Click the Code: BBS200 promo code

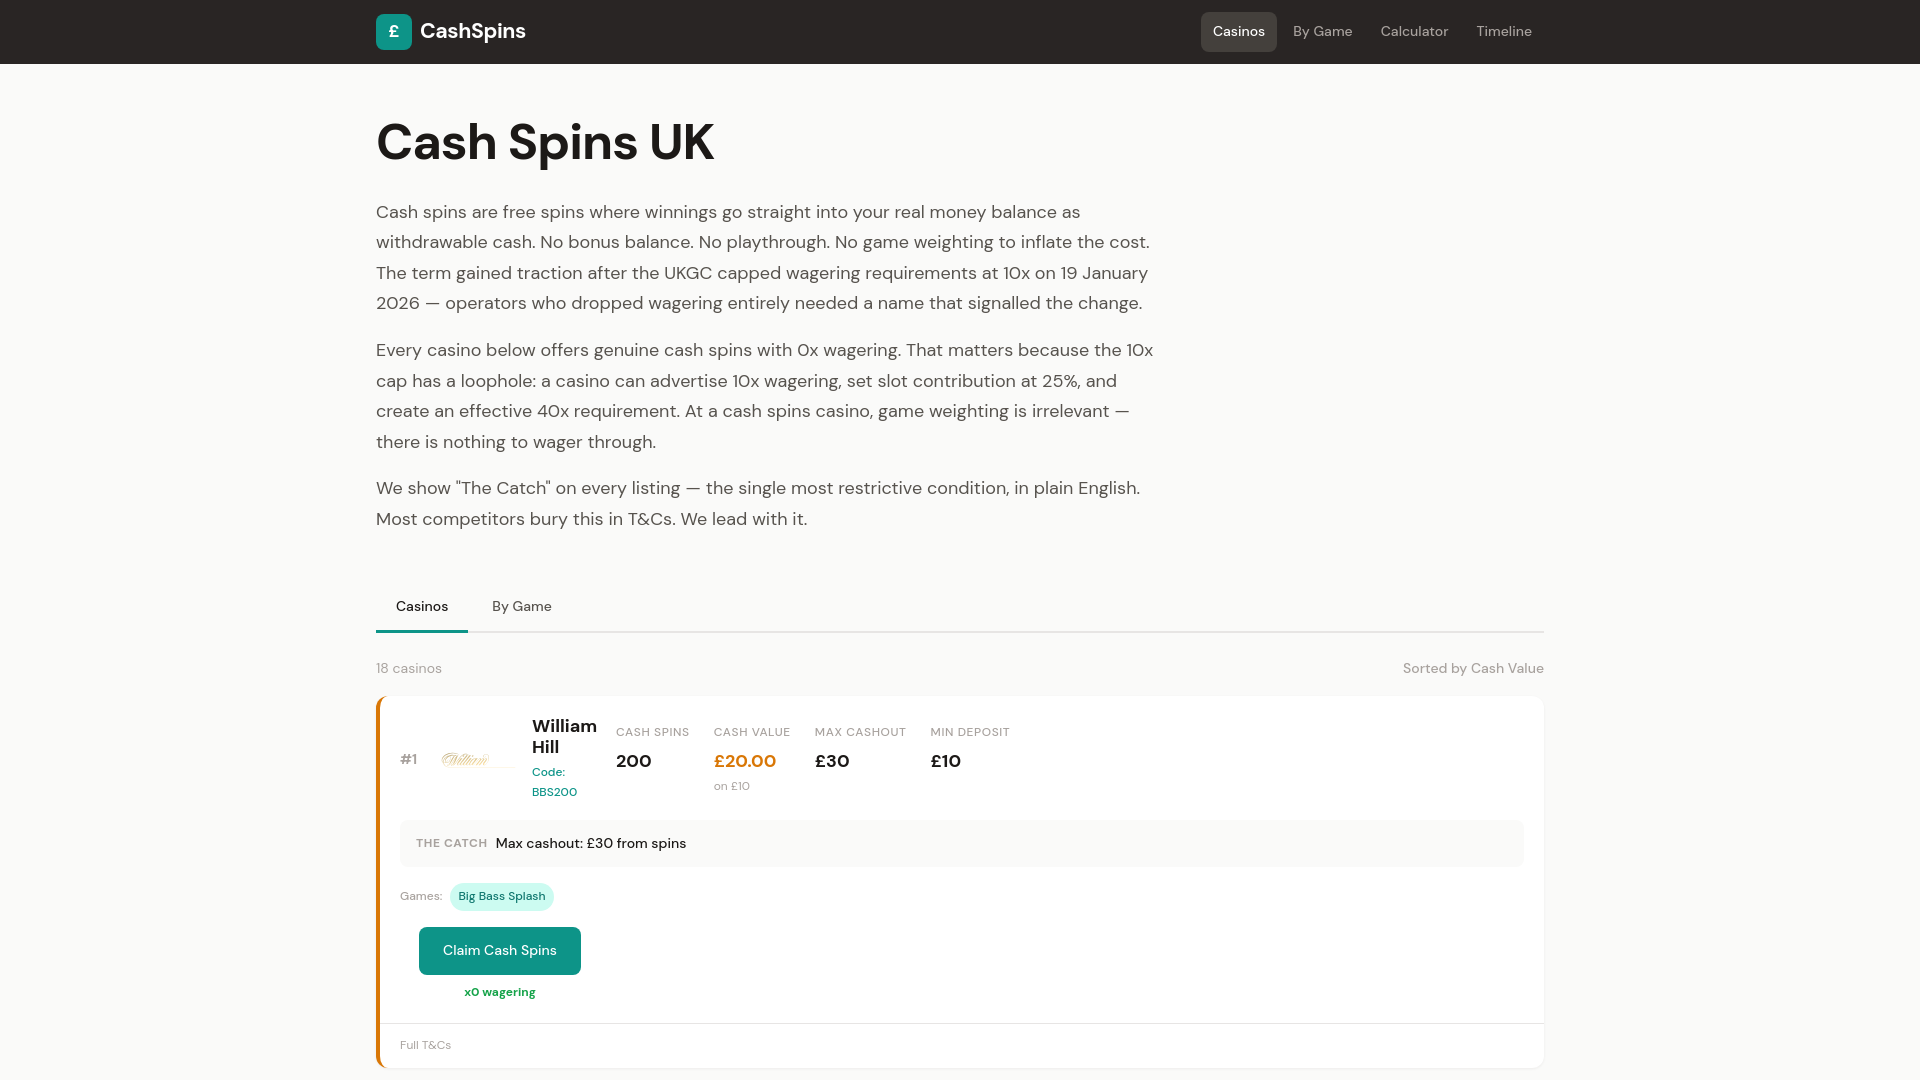[554, 782]
